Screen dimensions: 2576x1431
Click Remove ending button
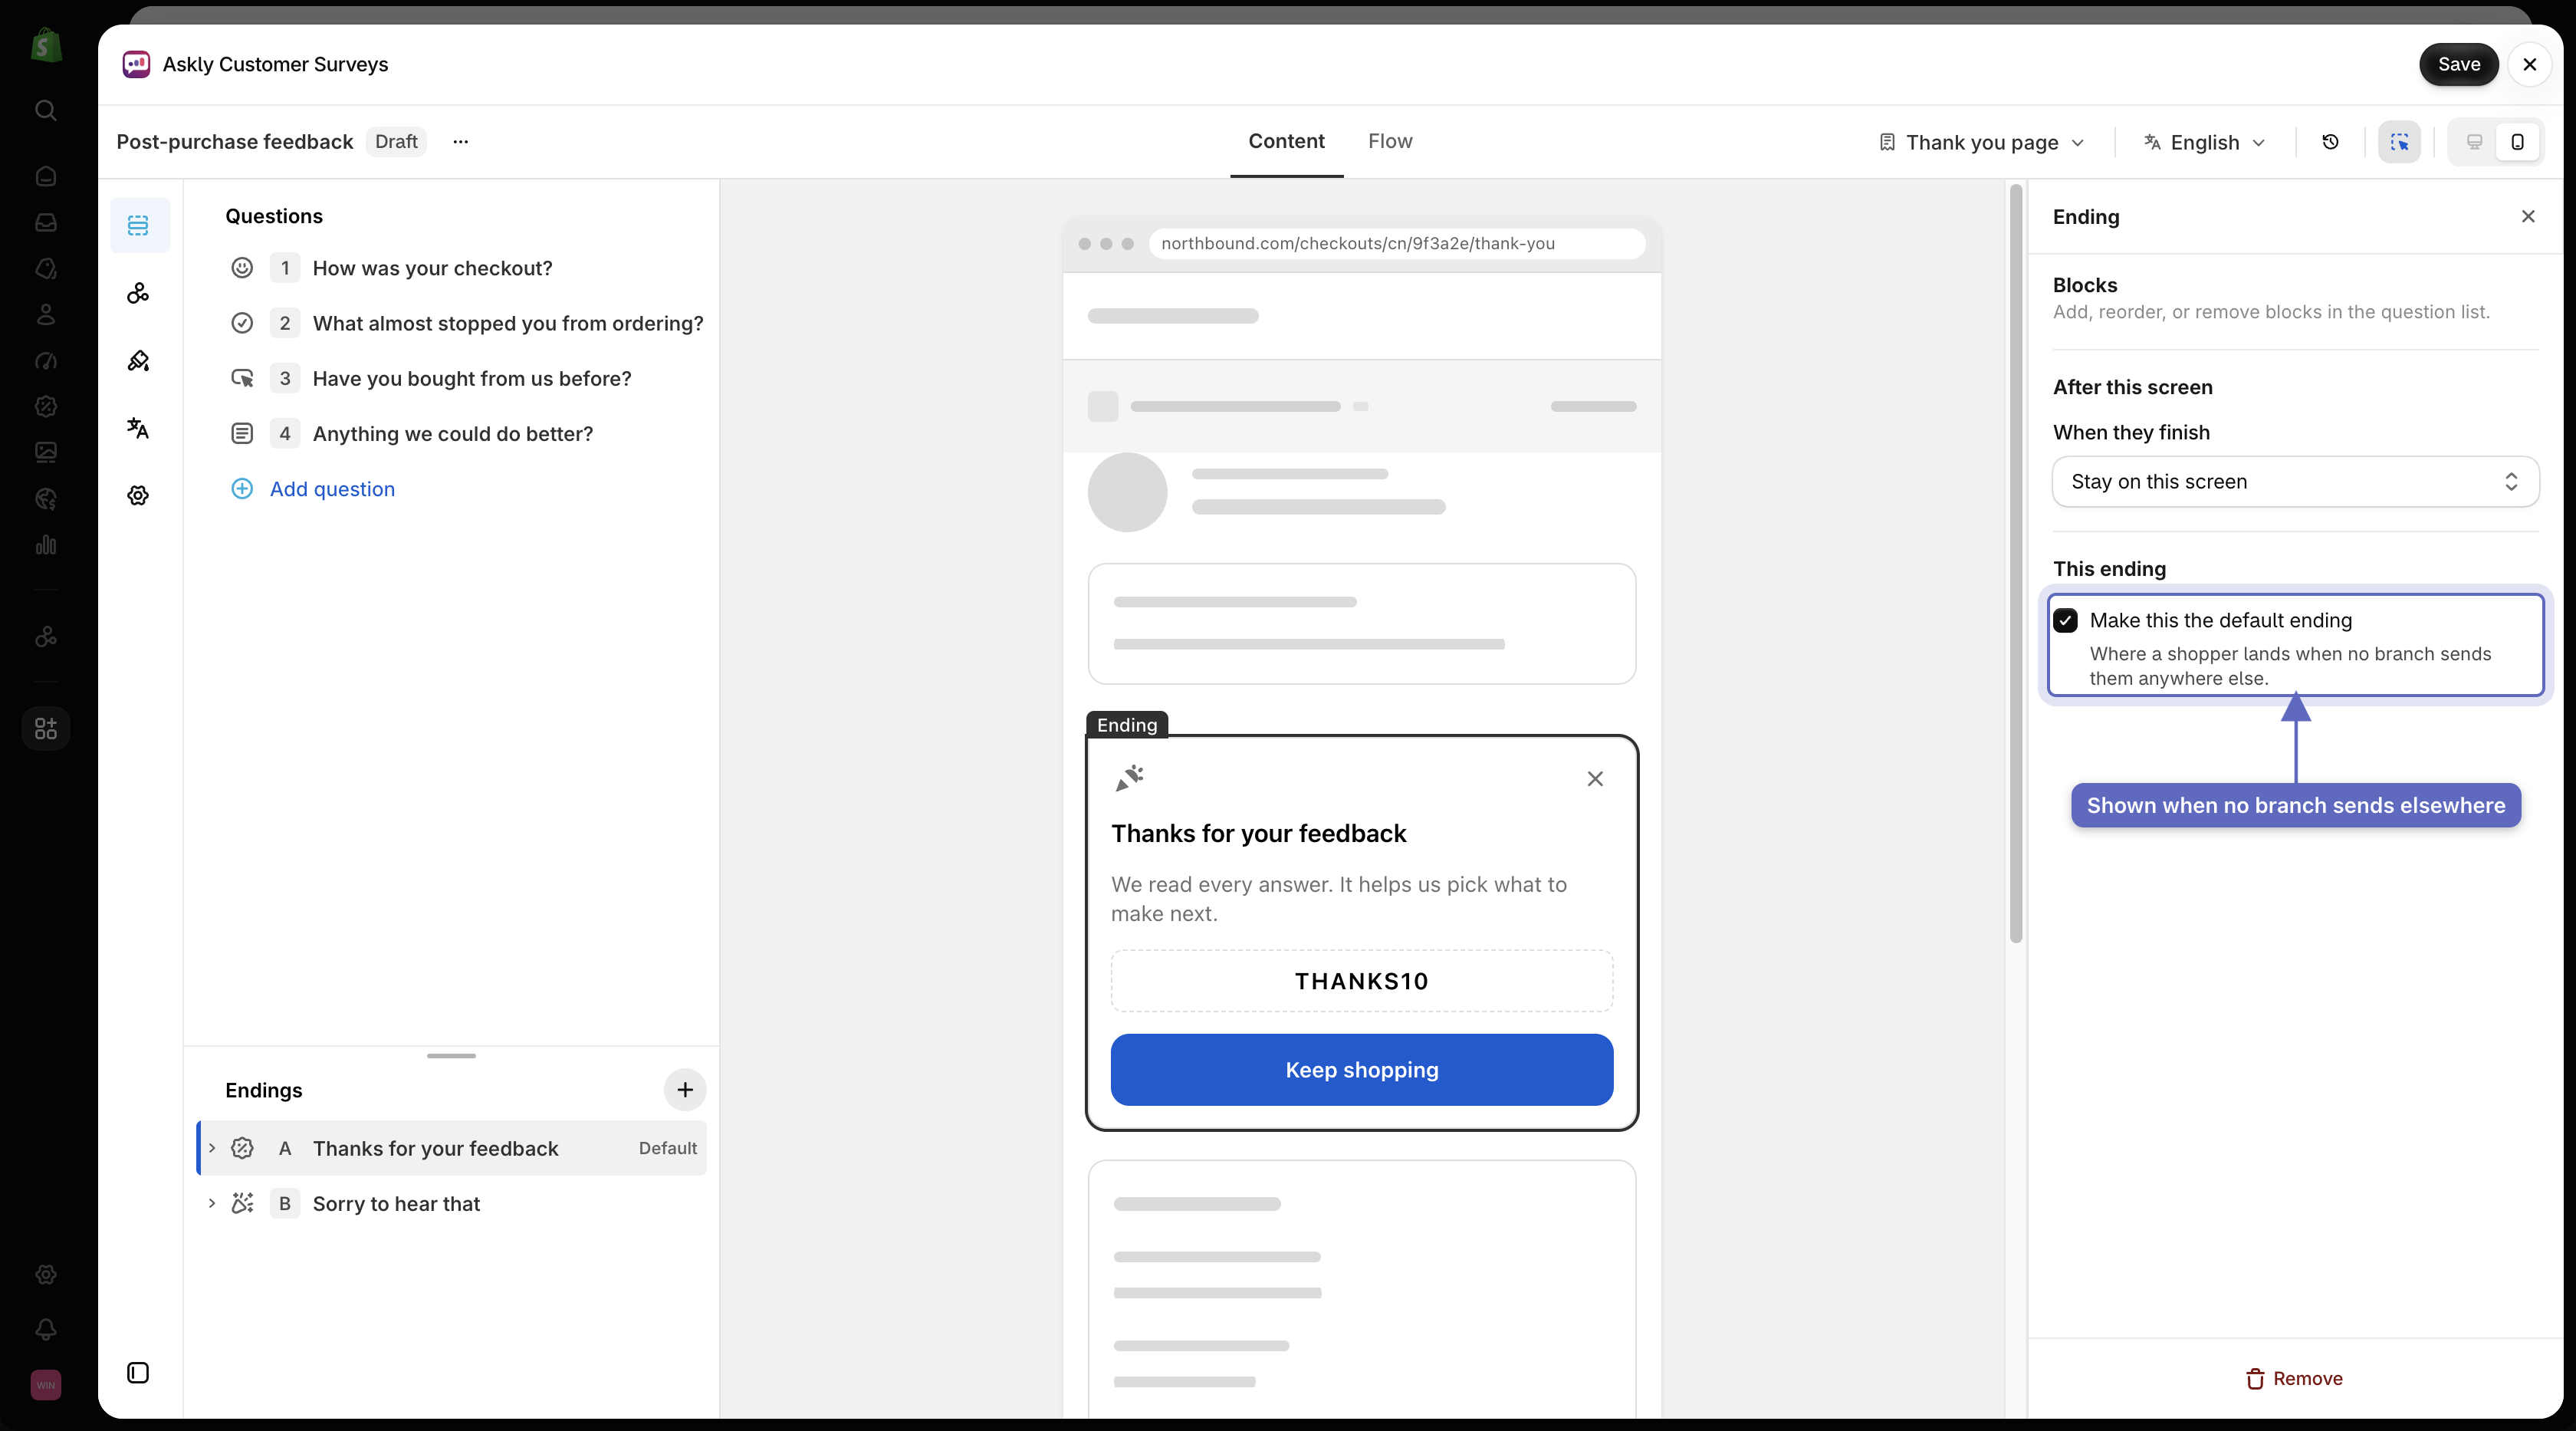click(2294, 1379)
